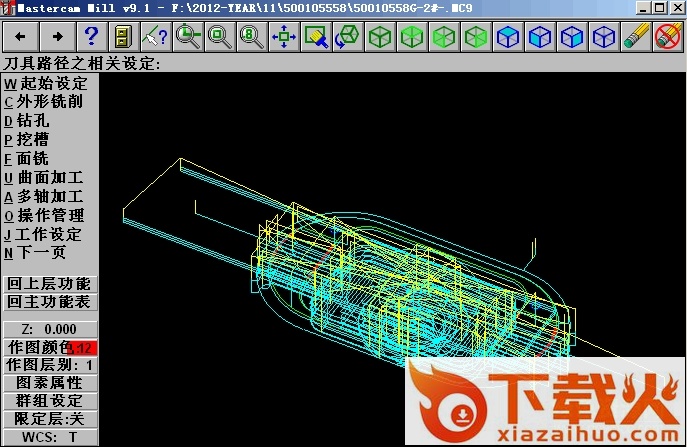Toggle 限定层:关 mask level setting
687x447 pixels.
point(50,419)
